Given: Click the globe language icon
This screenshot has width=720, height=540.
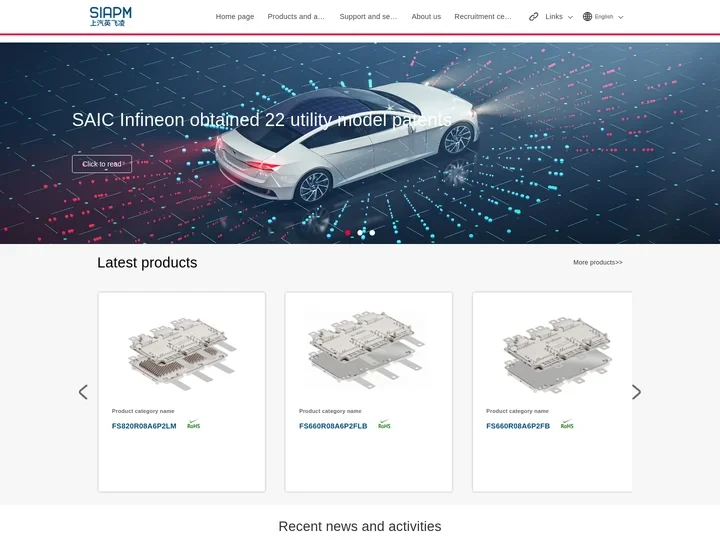Looking at the screenshot, I should click(587, 17).
